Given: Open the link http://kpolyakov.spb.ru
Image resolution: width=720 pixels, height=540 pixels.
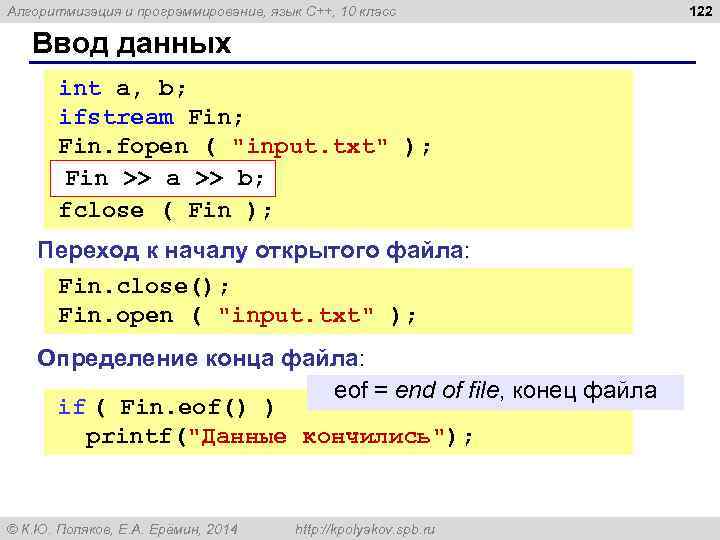Looking at the screenshot, I should coord(365,529).
